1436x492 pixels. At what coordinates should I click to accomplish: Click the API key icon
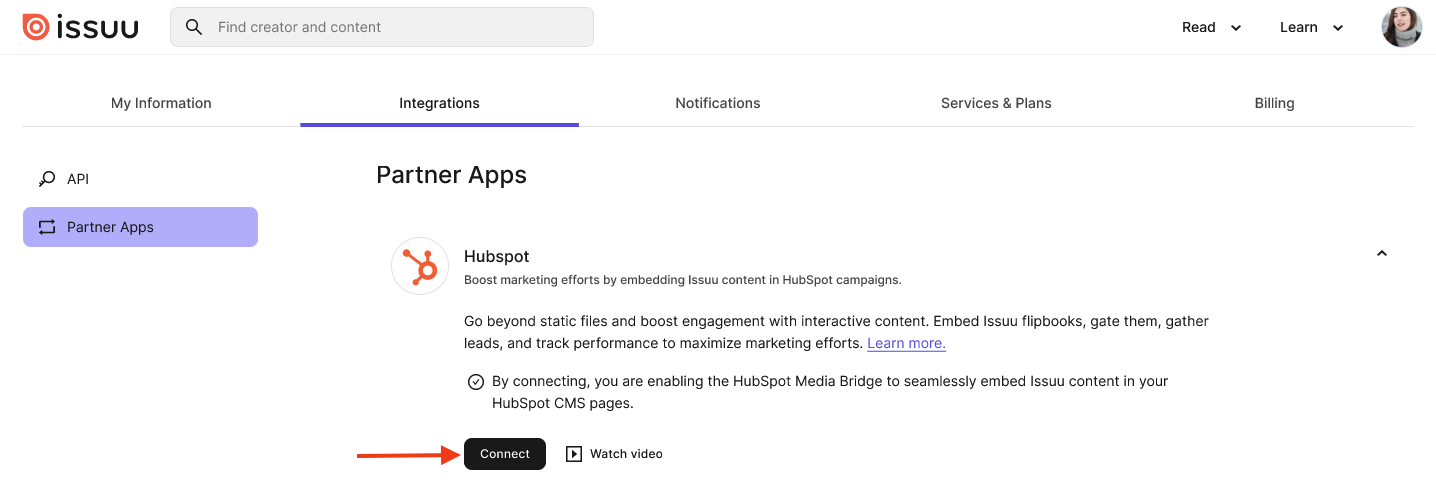coord(47,179)
